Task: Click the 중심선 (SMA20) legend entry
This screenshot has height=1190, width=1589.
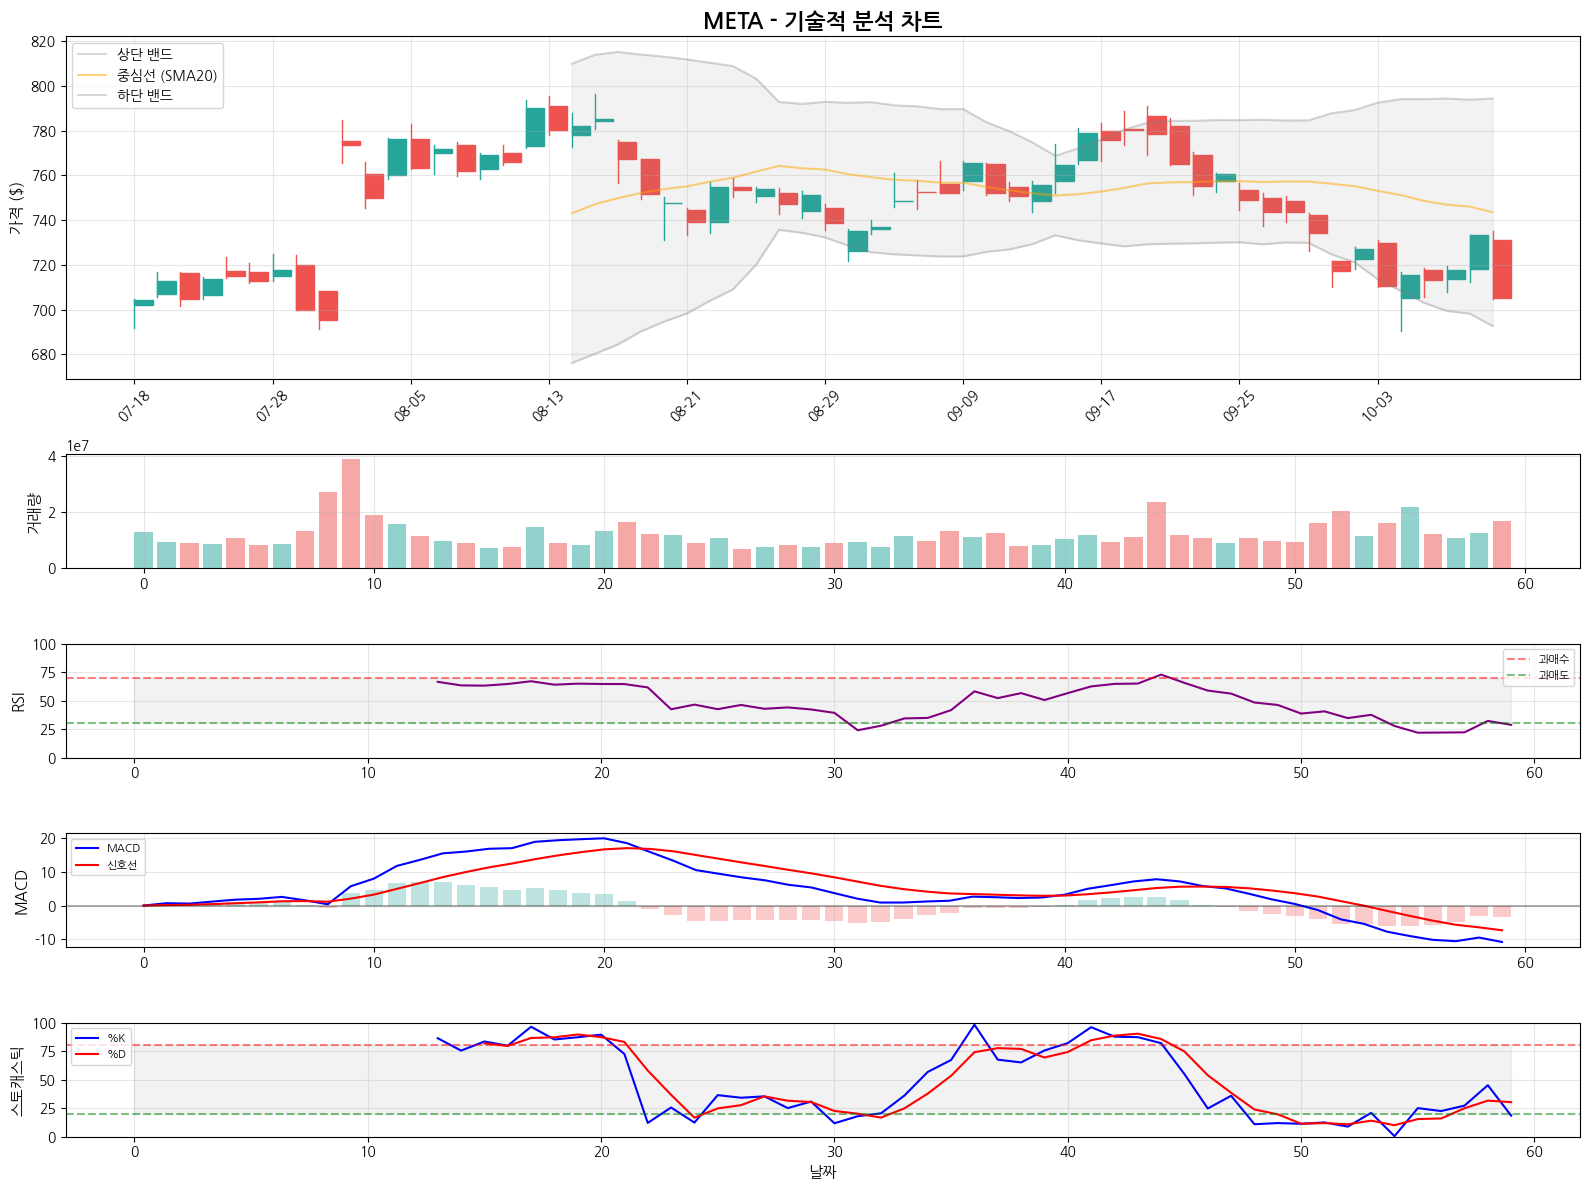Action: (166, 76)
